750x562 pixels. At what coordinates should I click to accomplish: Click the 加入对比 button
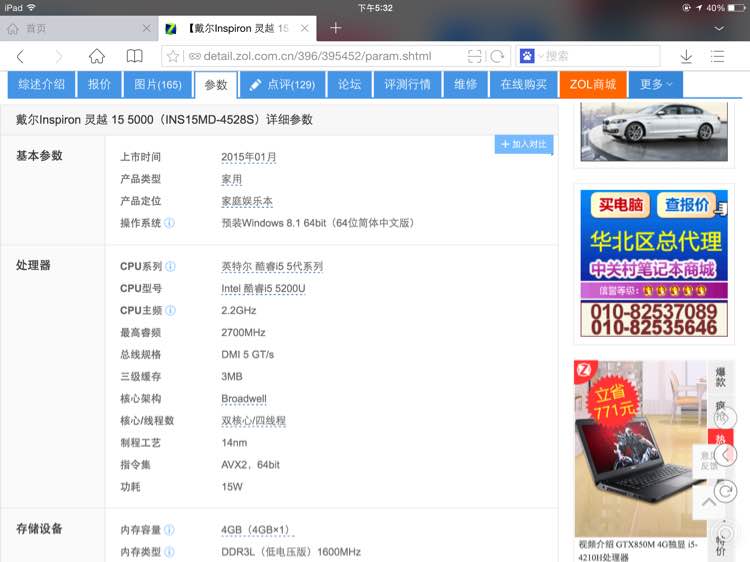tap(524, 144)
